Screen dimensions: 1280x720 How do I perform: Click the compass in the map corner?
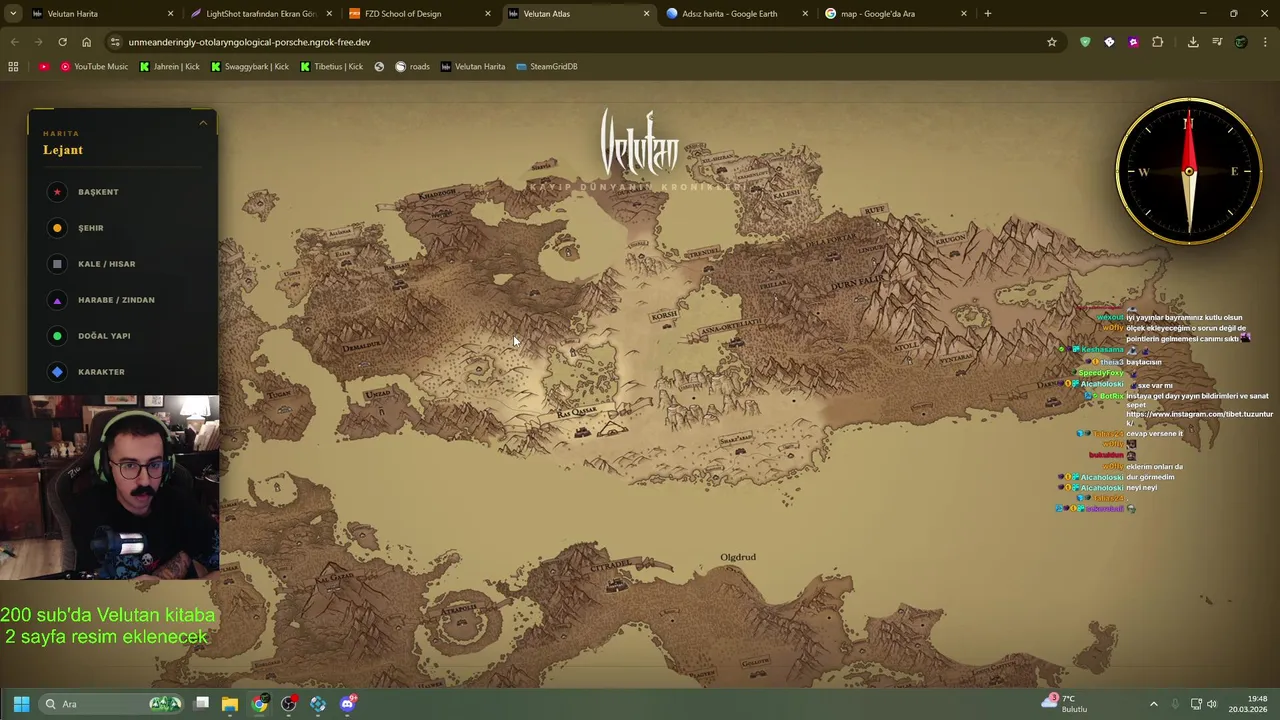(x=1189, y=171)
